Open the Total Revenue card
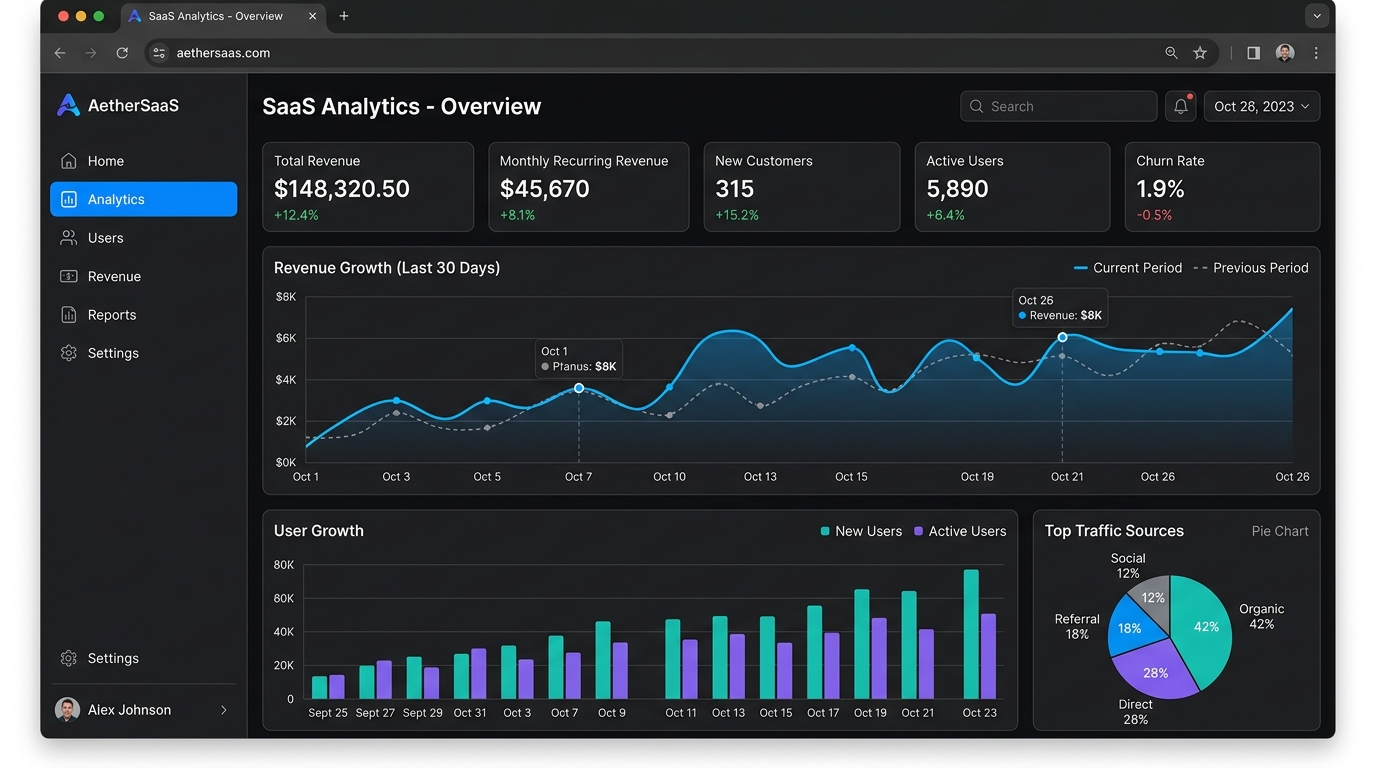The height and width of the screenshot is (768, 1376). click(368, 187)
